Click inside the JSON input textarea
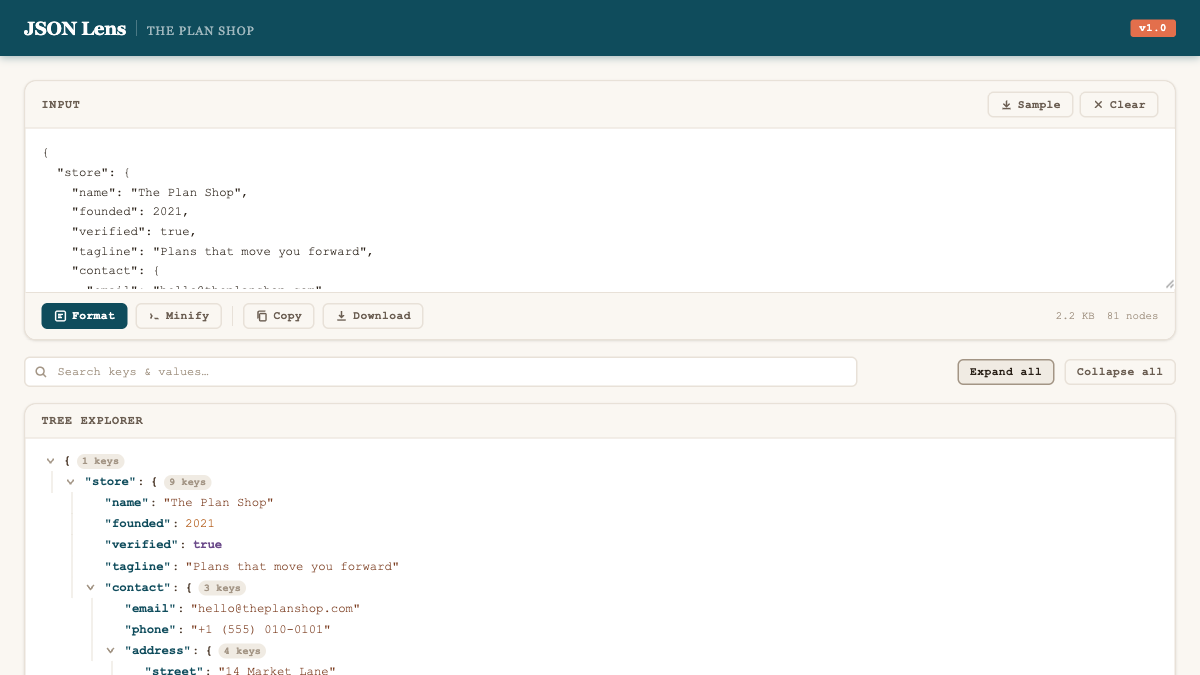Viewport: 1200px width, 675px height. pyautogui.click(x=600, y=210)
